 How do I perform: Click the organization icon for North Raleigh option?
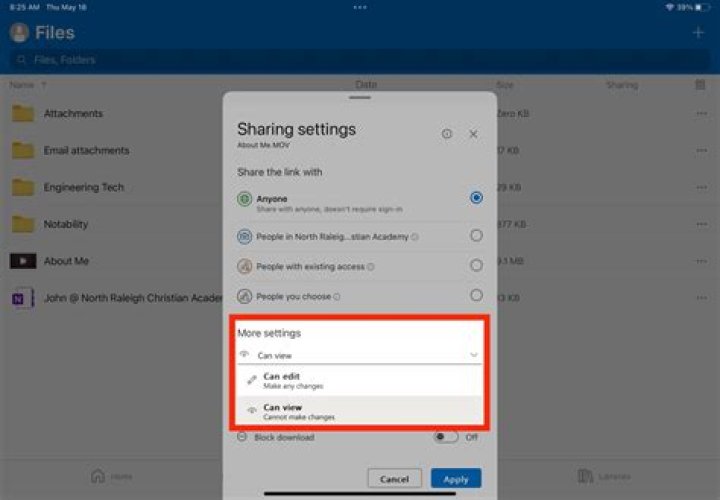244,237
